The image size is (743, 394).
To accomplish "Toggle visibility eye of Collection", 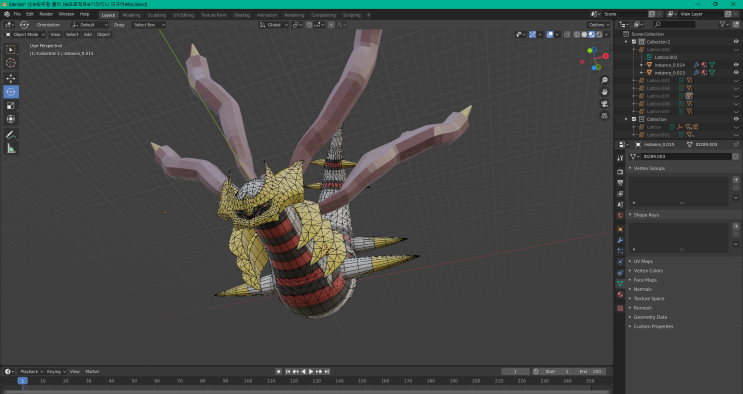I will click(x=736, y=119).
